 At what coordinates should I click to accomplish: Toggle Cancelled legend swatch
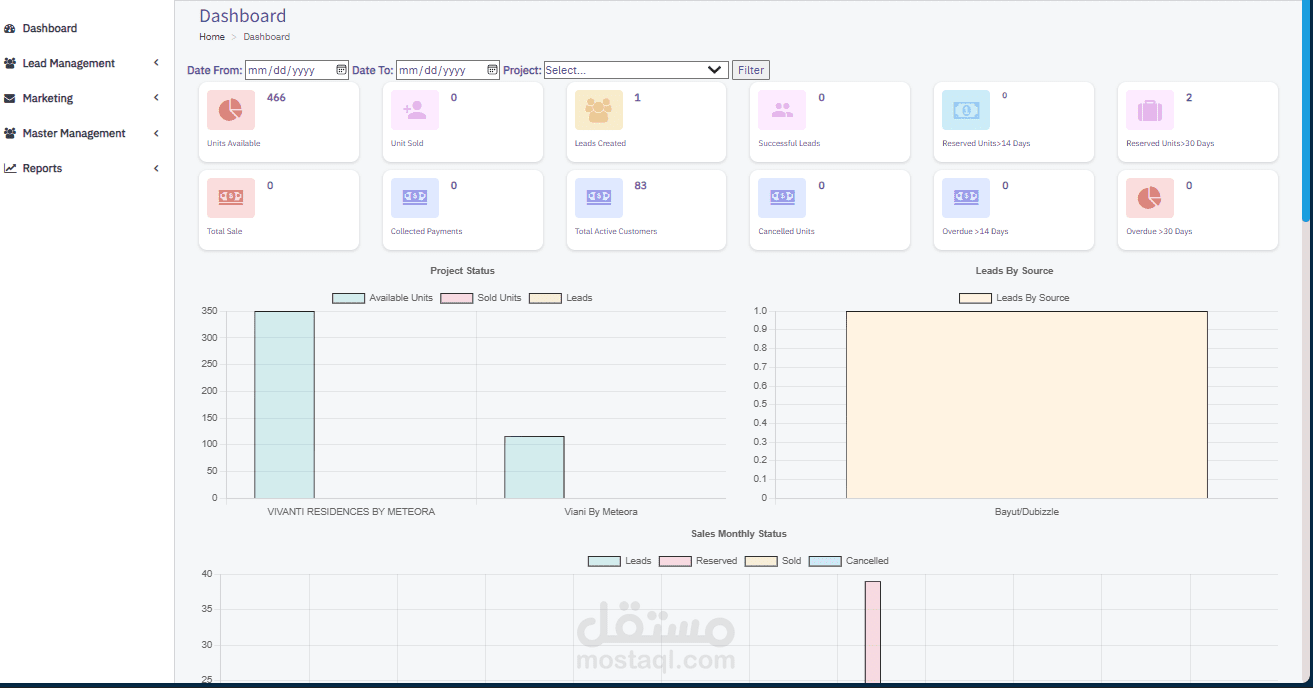(825, 561)
